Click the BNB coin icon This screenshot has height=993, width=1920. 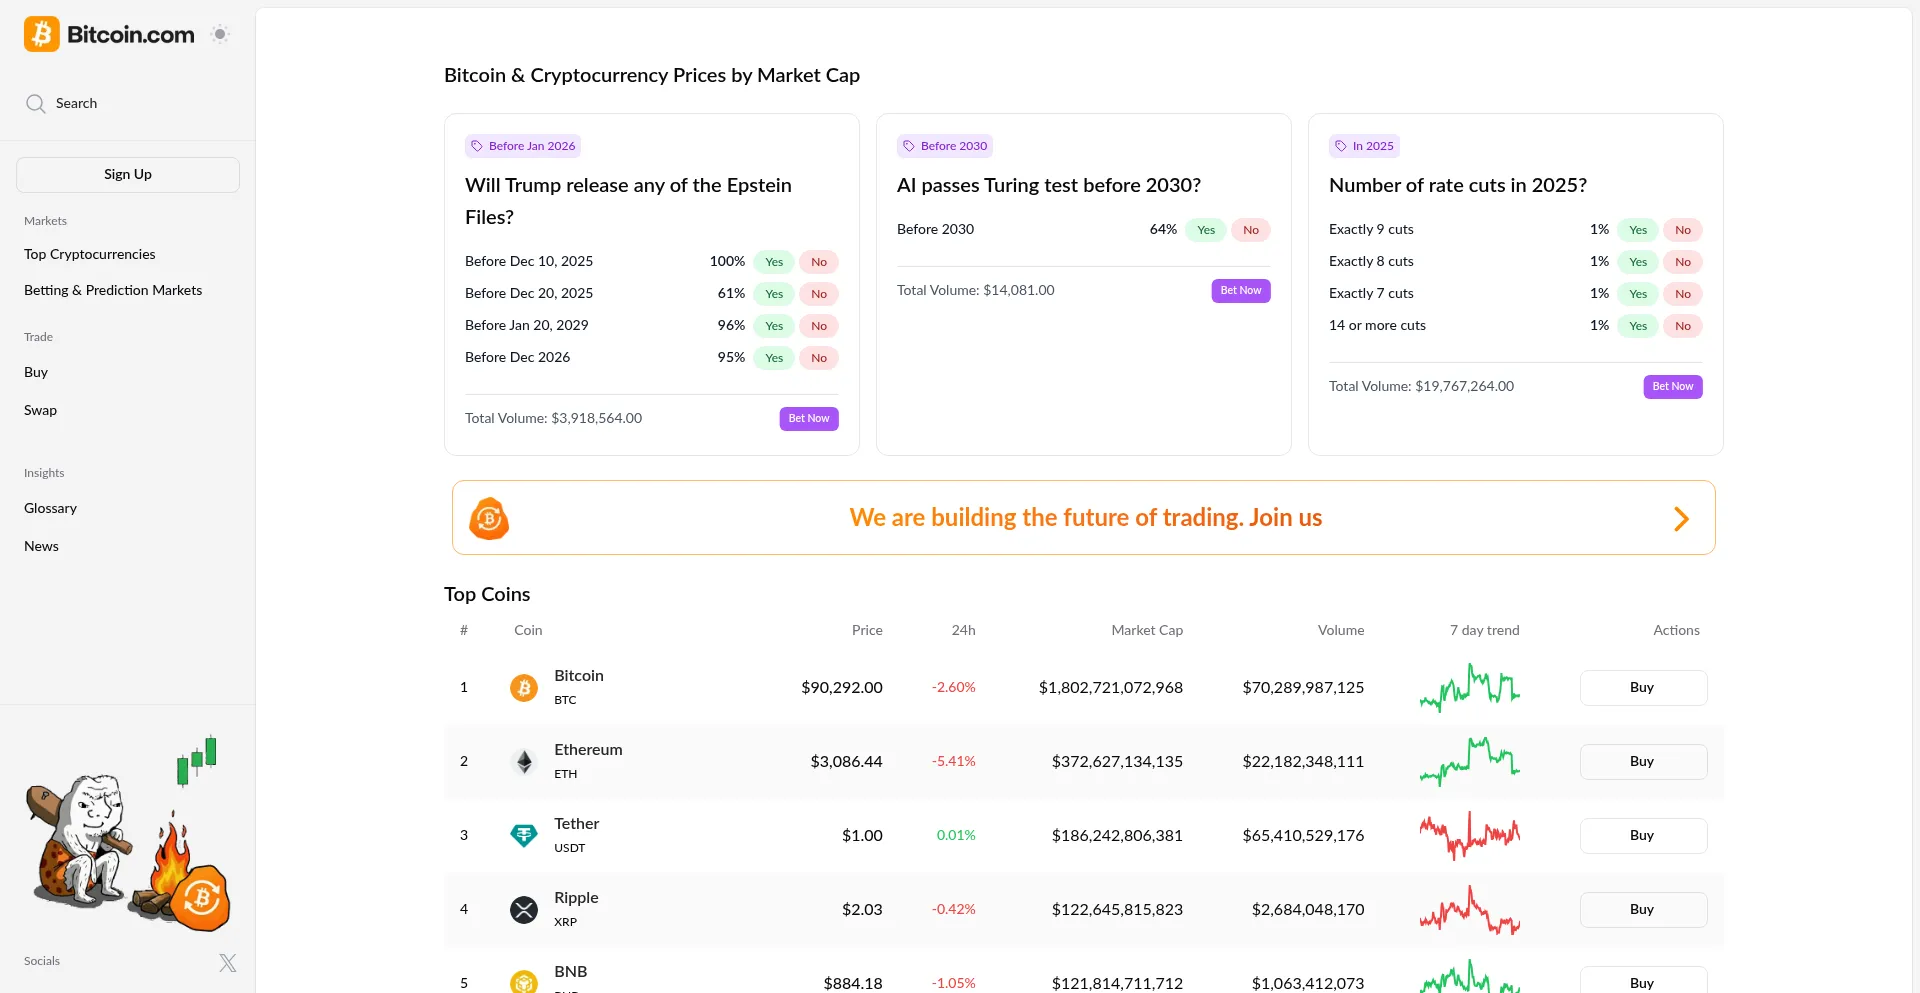[x=524, y=981]
